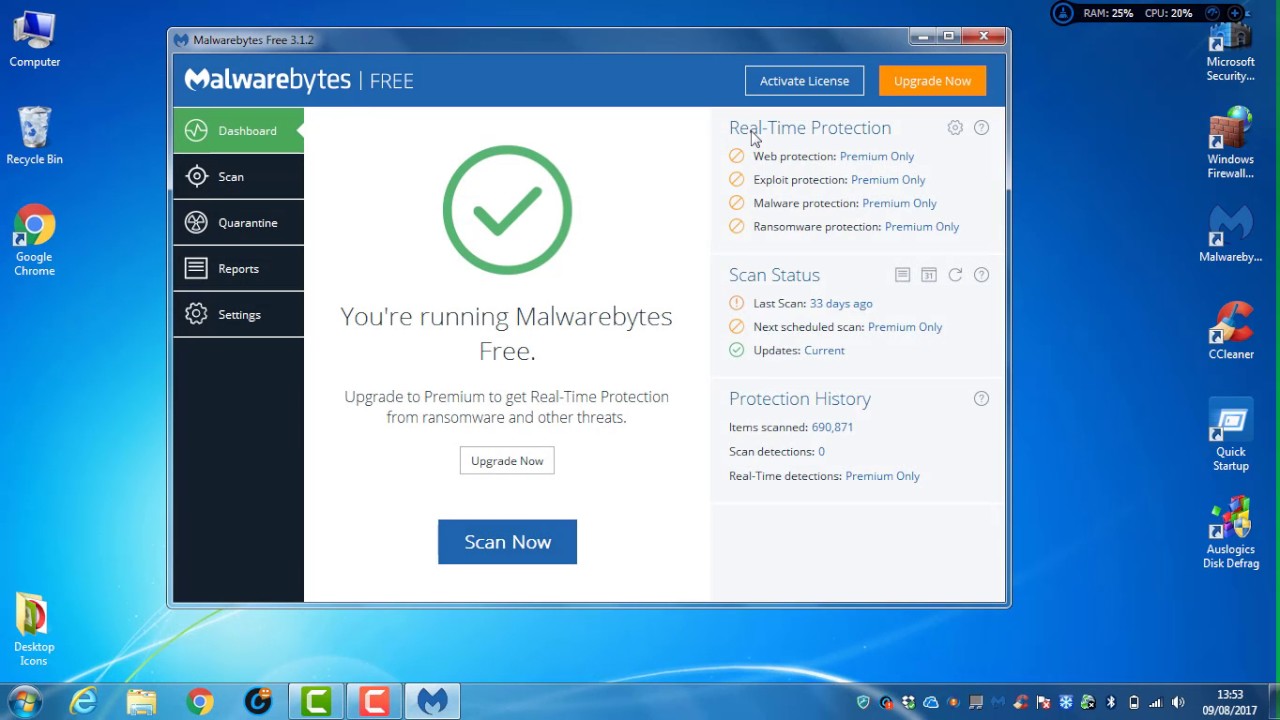
Task: Click the Activate License button
Action: point(804,81)
